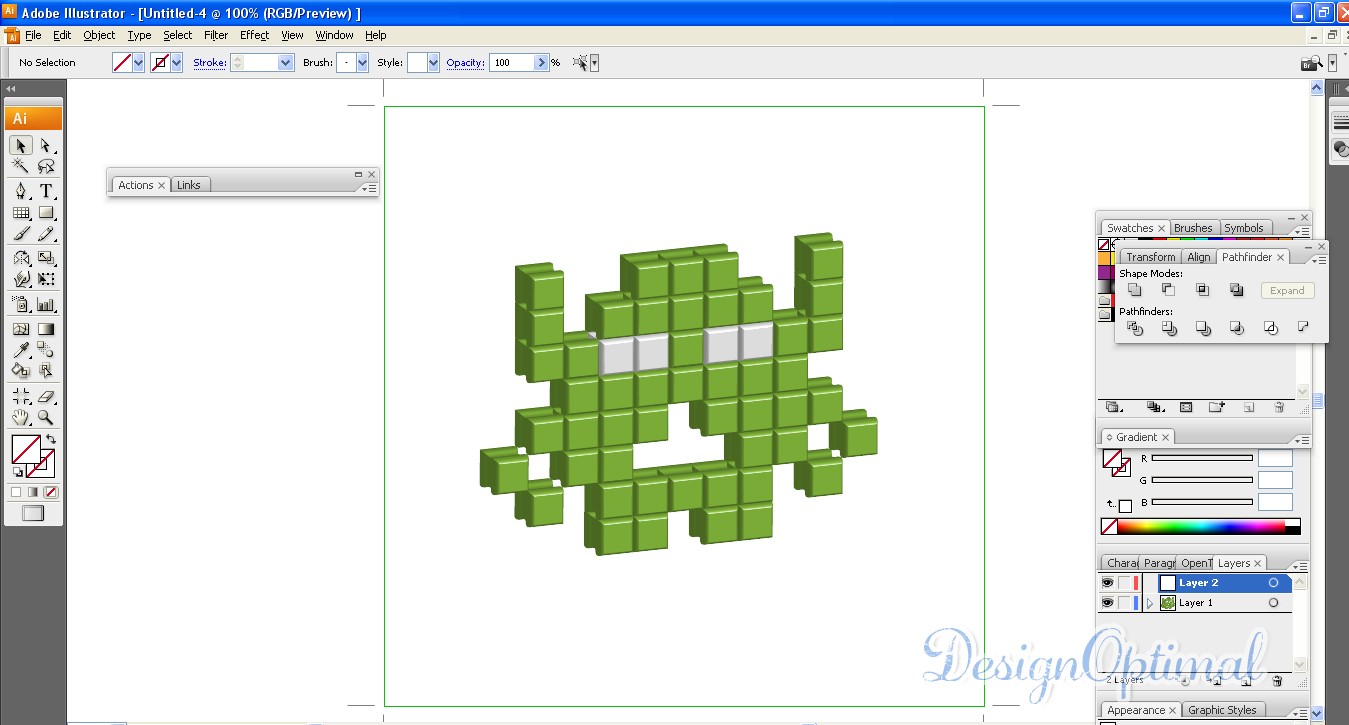Screen dimensions: 1349x725
Task: Select the Live Paint Selection tool
Action: point(46,370)
